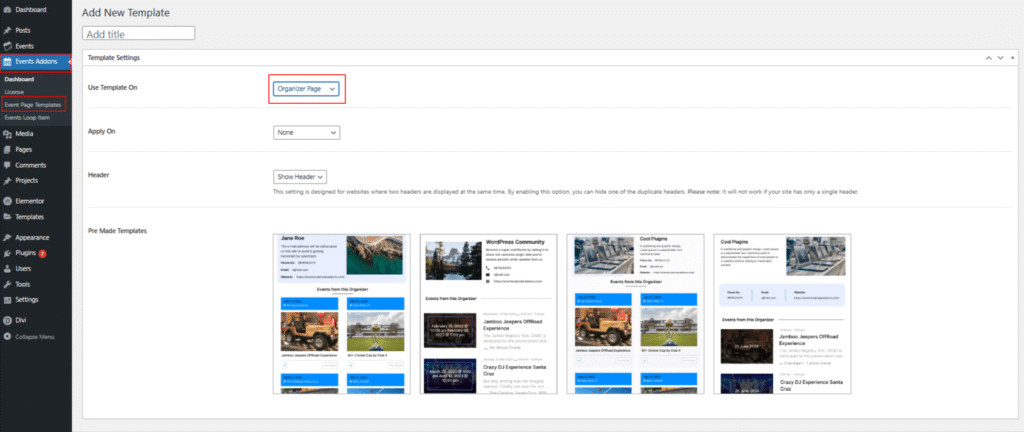Click the Media icon in sidebar

click(x=8, y=134)
